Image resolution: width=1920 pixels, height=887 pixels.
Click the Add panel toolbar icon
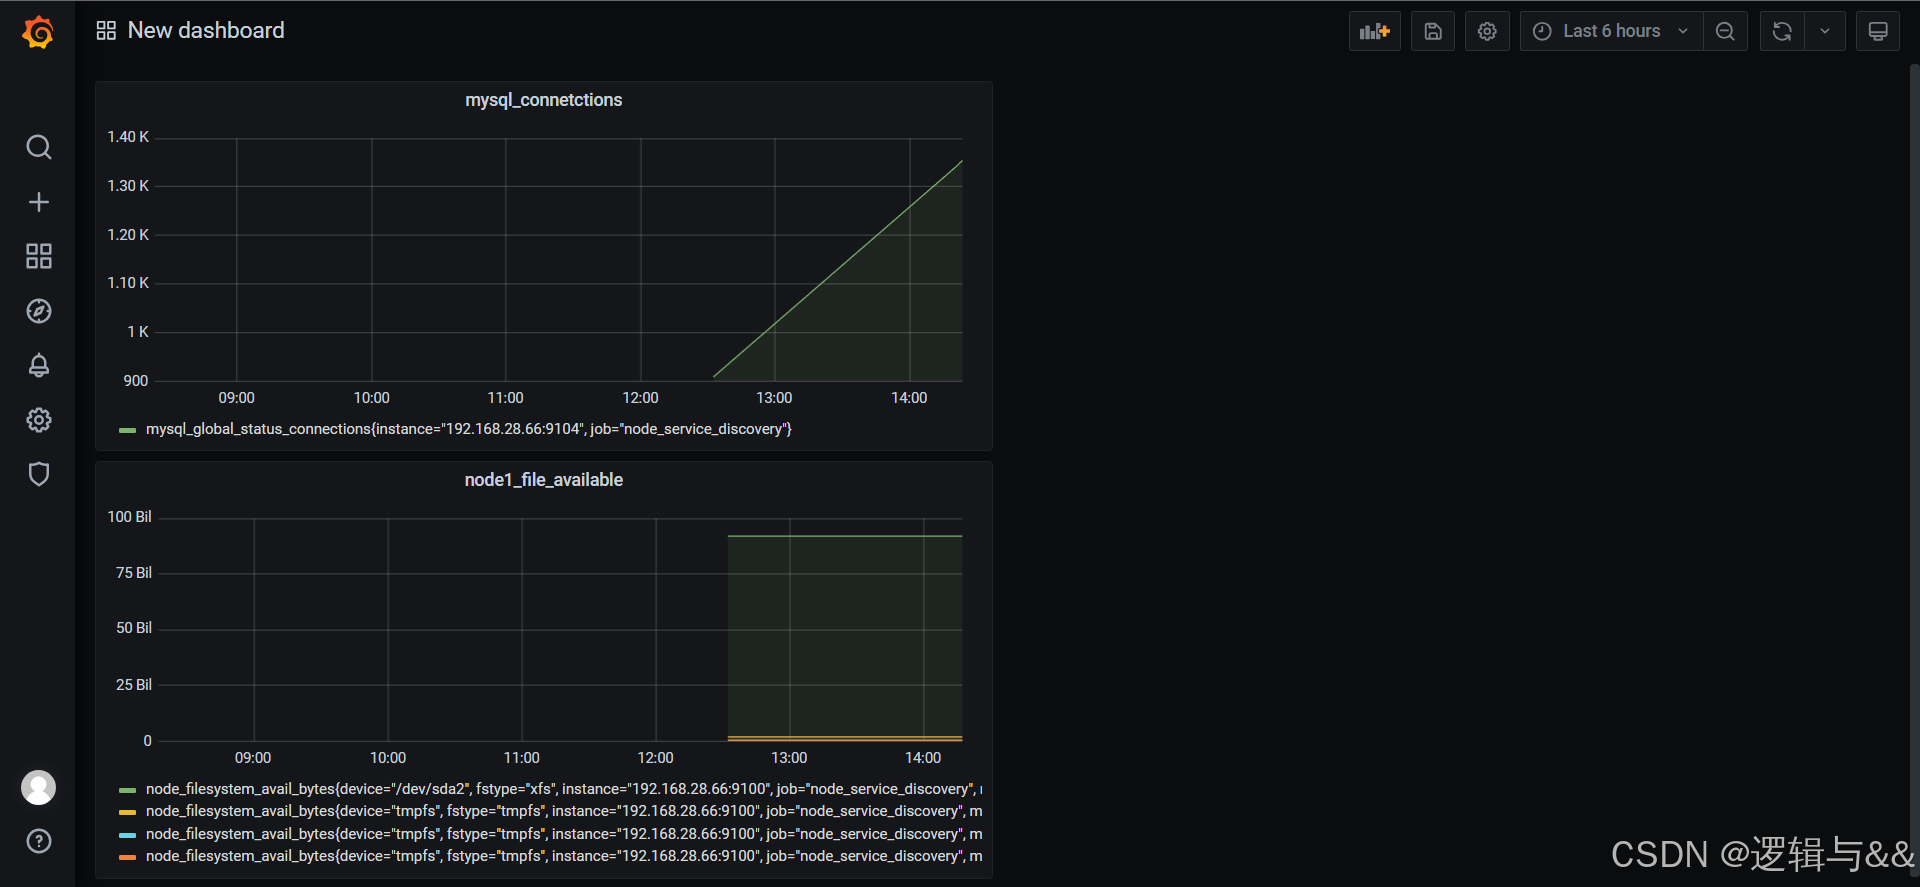pyautogui.click(x=1375, y=31)
